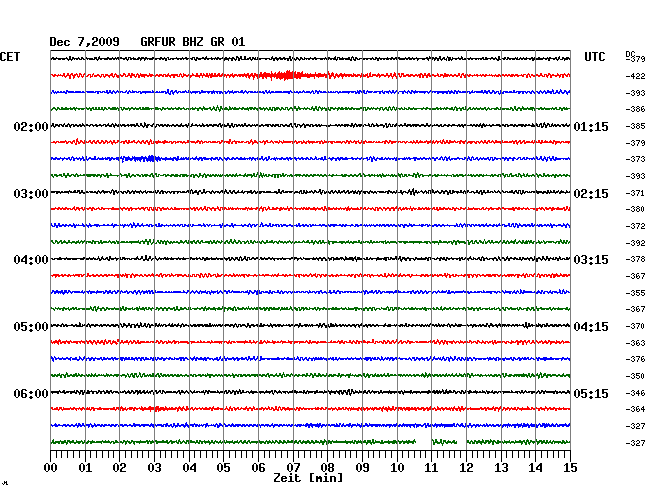
Task: Click the date label 'Dec 7,2009'
Action: point(85,42)
